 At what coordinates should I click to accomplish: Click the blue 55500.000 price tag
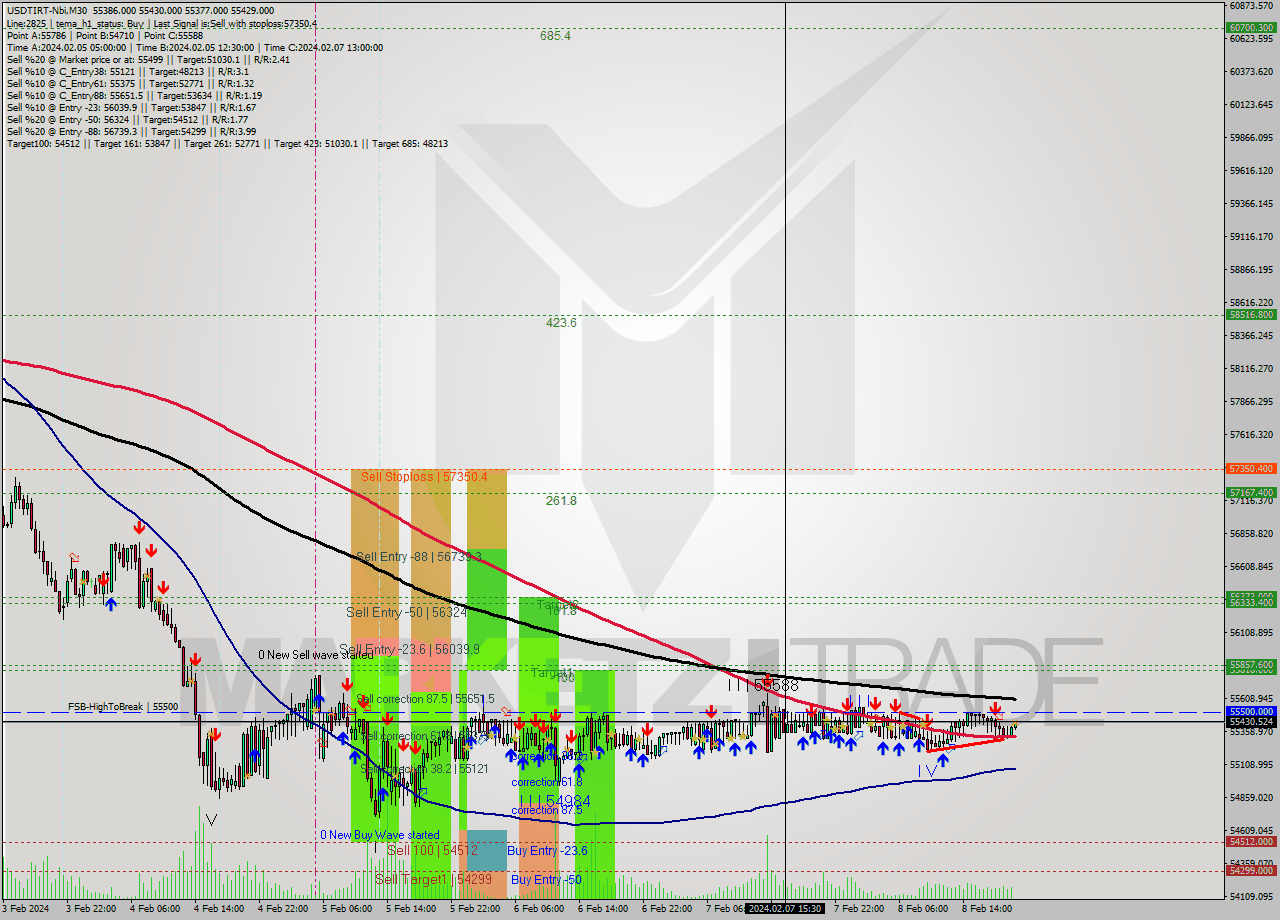coord(1251,711)
